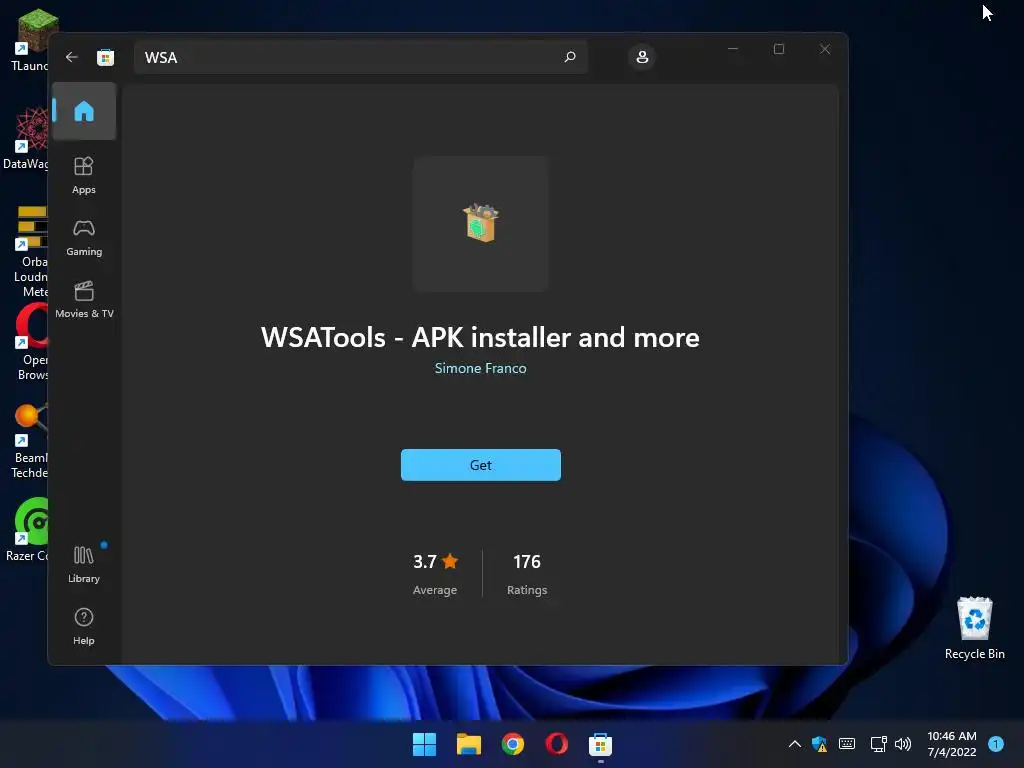Select the BeamNG desktop shortcut
The width and height of the screenshot is (1024, 768).
29,441
